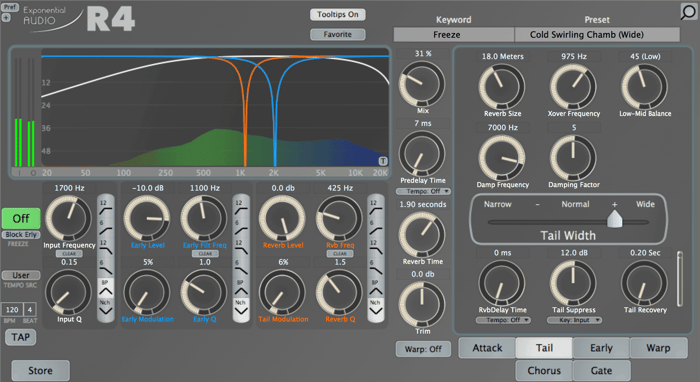The image size is (700, 382).
Task: Switch to the Early tab
Action: (601, 348)
